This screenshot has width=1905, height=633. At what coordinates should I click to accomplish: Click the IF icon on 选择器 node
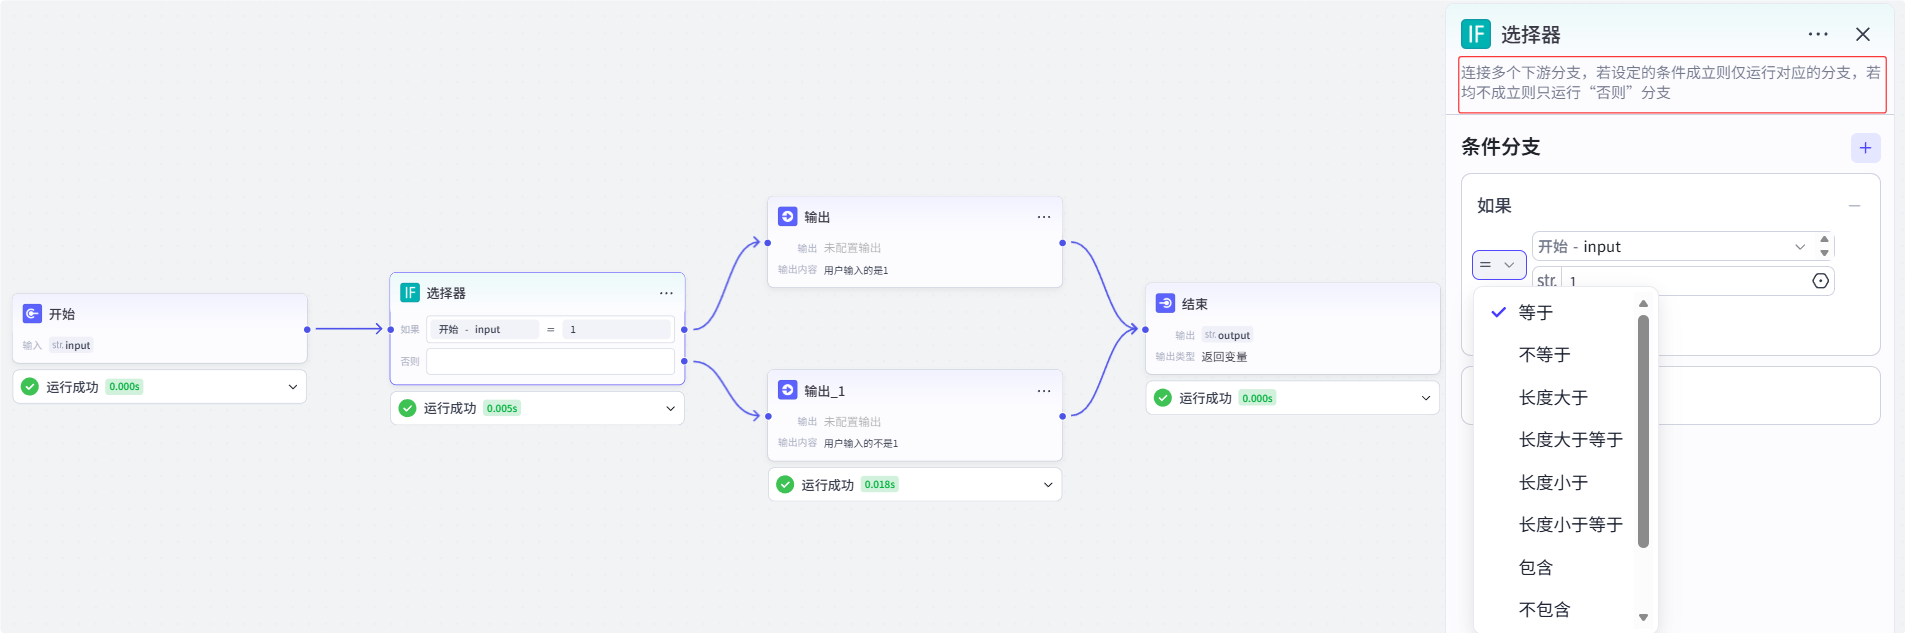click(x=410, y=292)
